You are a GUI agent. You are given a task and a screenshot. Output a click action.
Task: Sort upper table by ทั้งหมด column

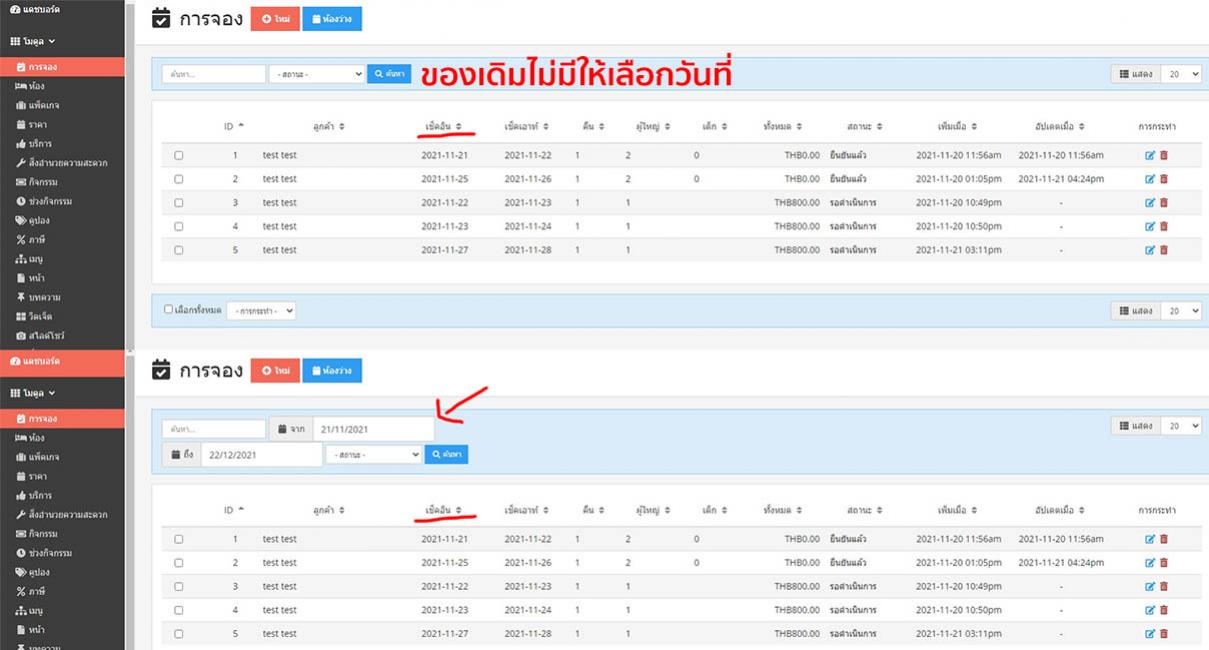(x=782, y=127)
